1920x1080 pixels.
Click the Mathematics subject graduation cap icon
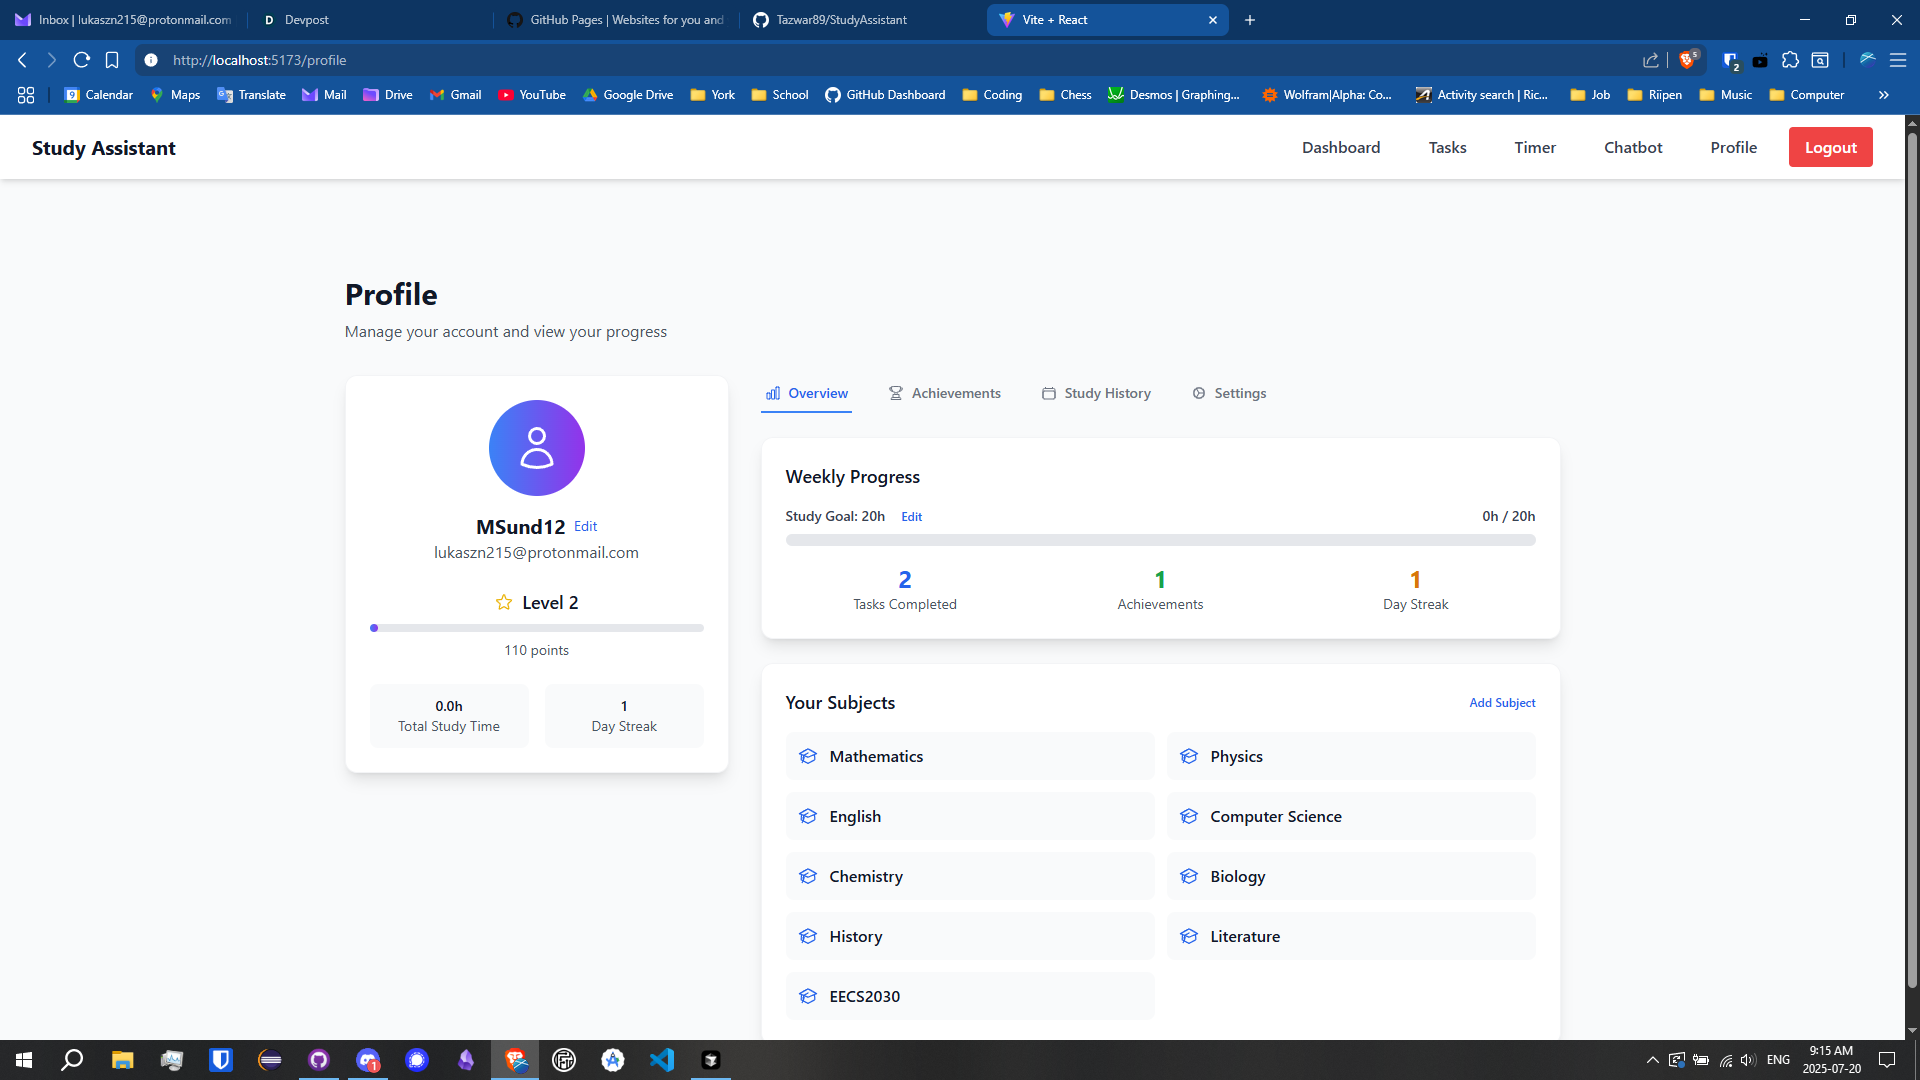808,756
